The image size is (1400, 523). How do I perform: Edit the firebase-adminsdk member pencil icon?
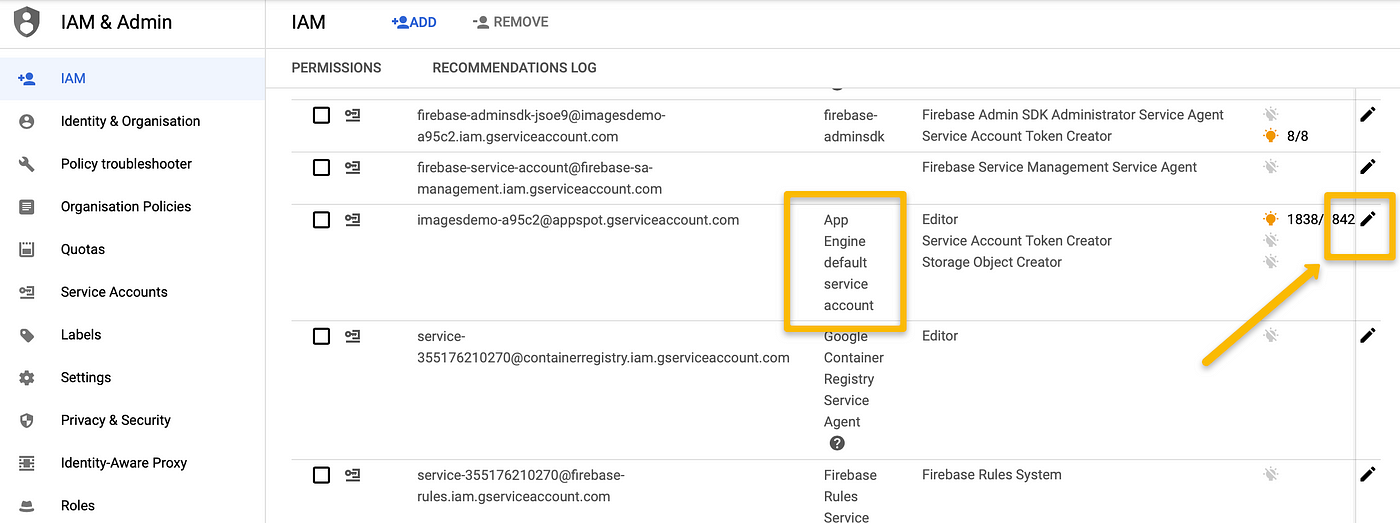click(1368, 115)
